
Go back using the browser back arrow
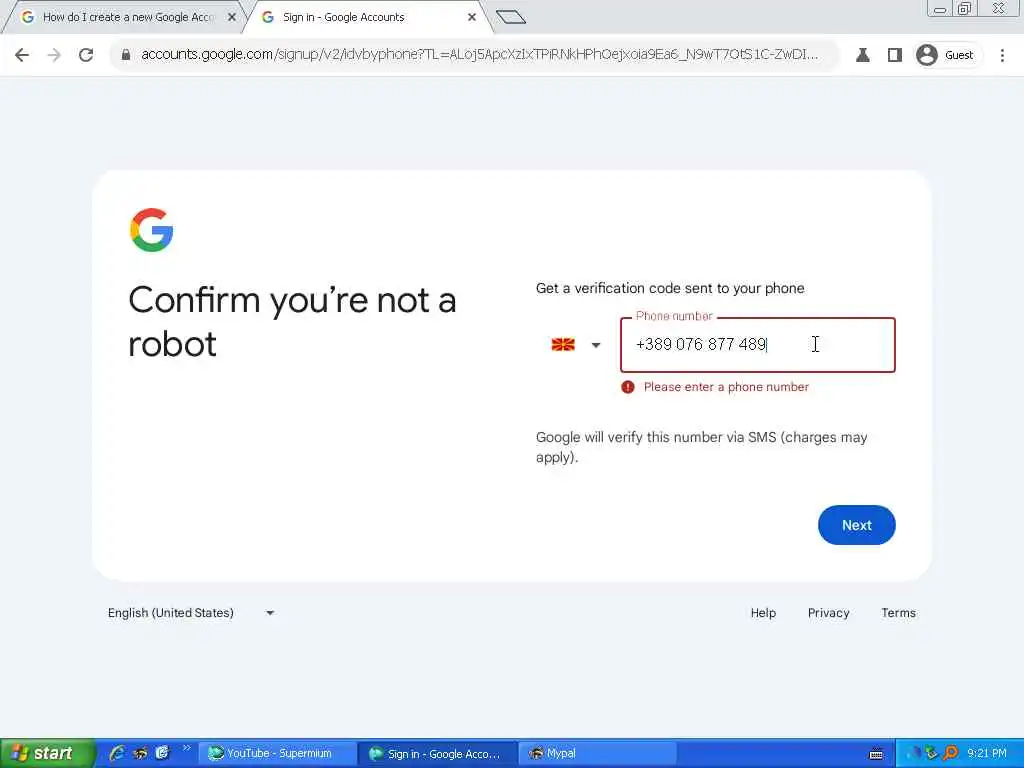point(22,55)
